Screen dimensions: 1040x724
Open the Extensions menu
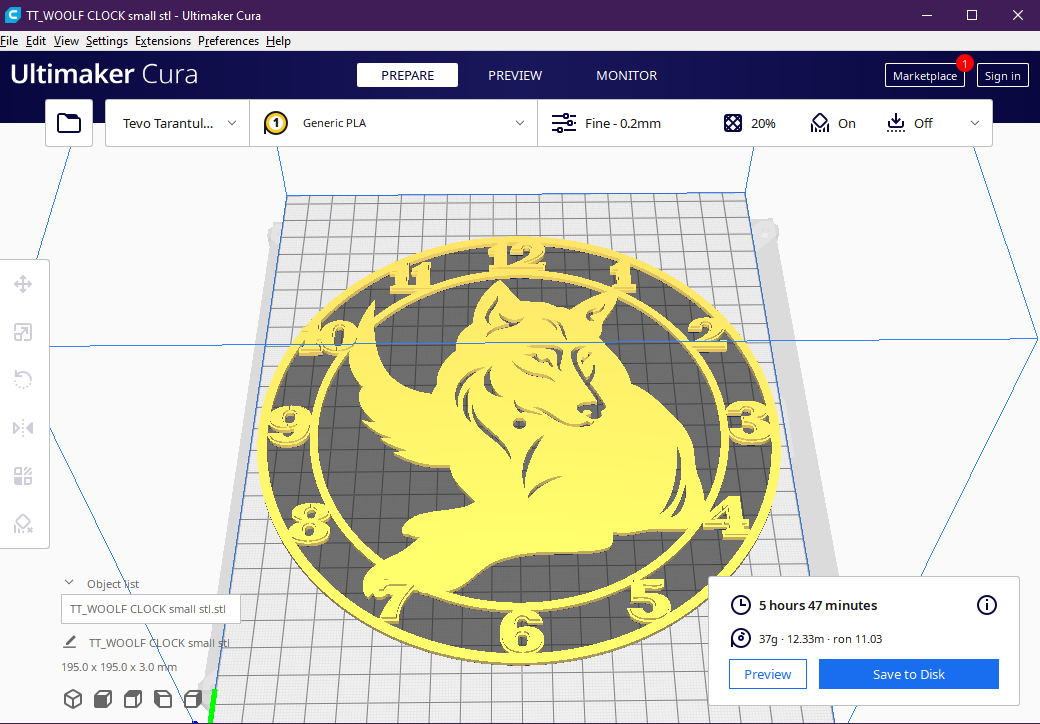162,41
